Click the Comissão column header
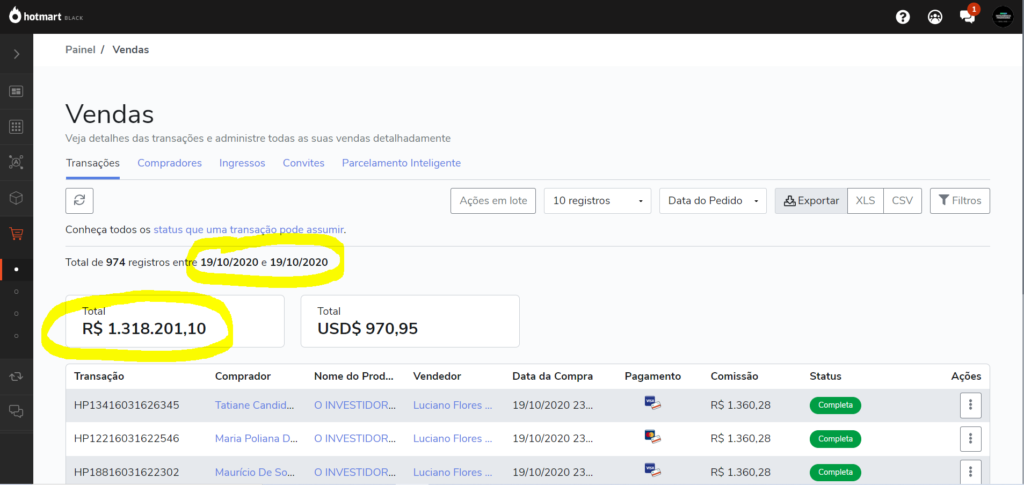1024x485 pixels. click(x=734, y=377)
